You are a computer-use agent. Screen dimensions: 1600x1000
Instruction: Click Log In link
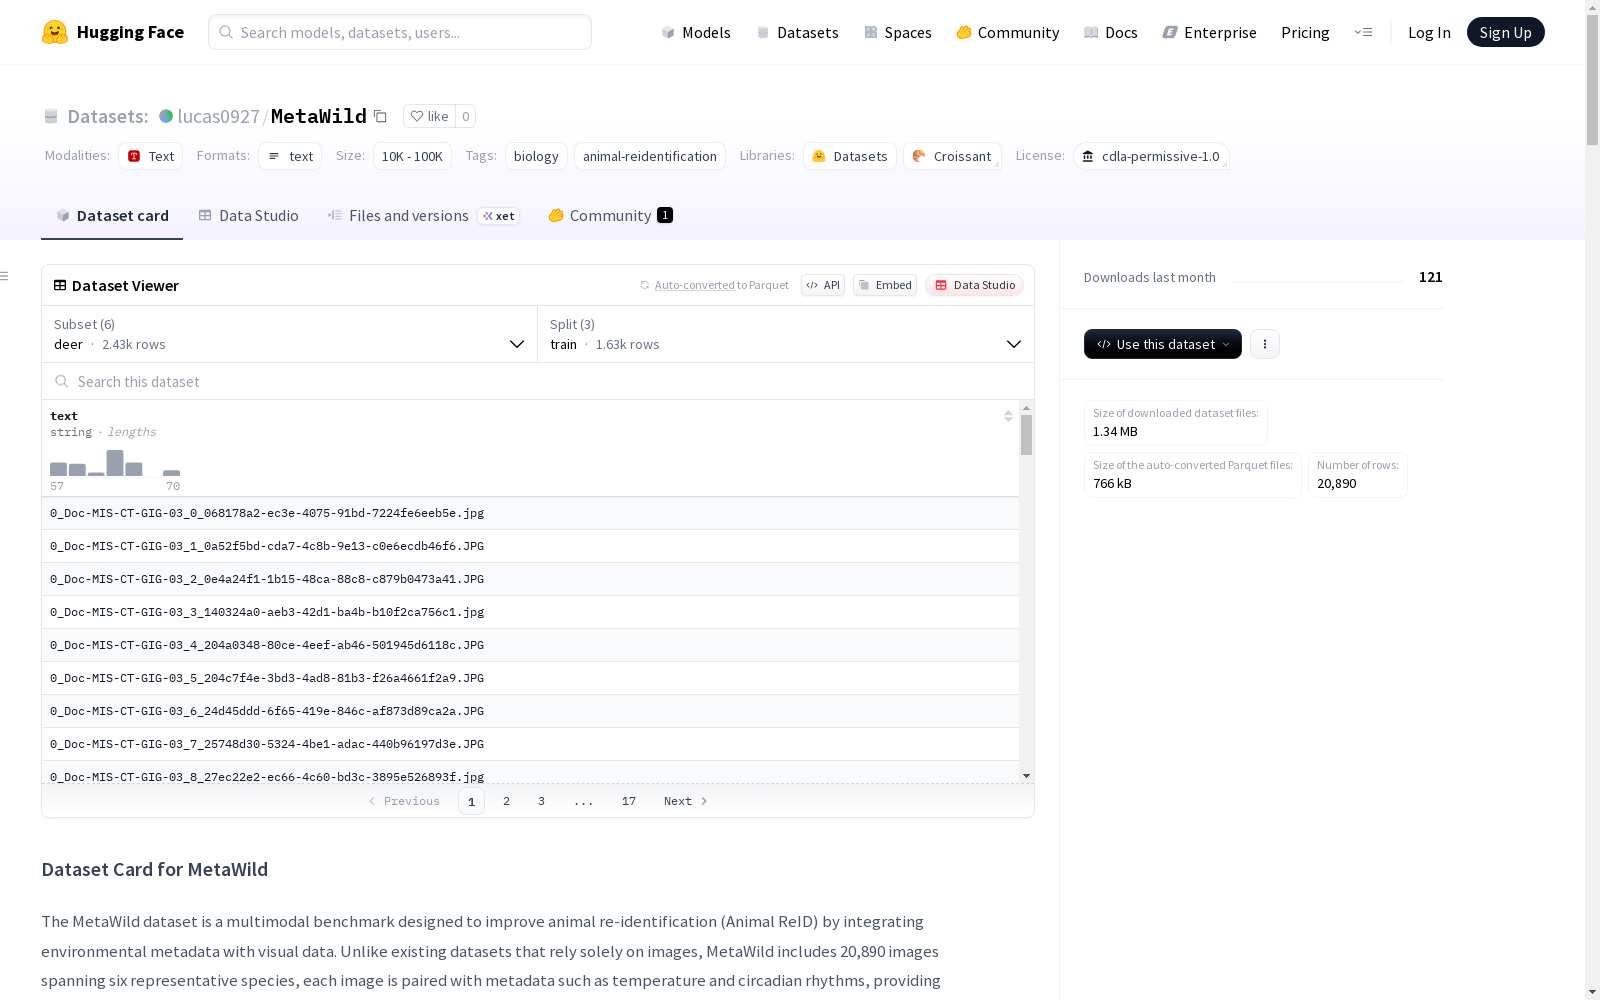pyautogui.click(x=1429, y=32)
